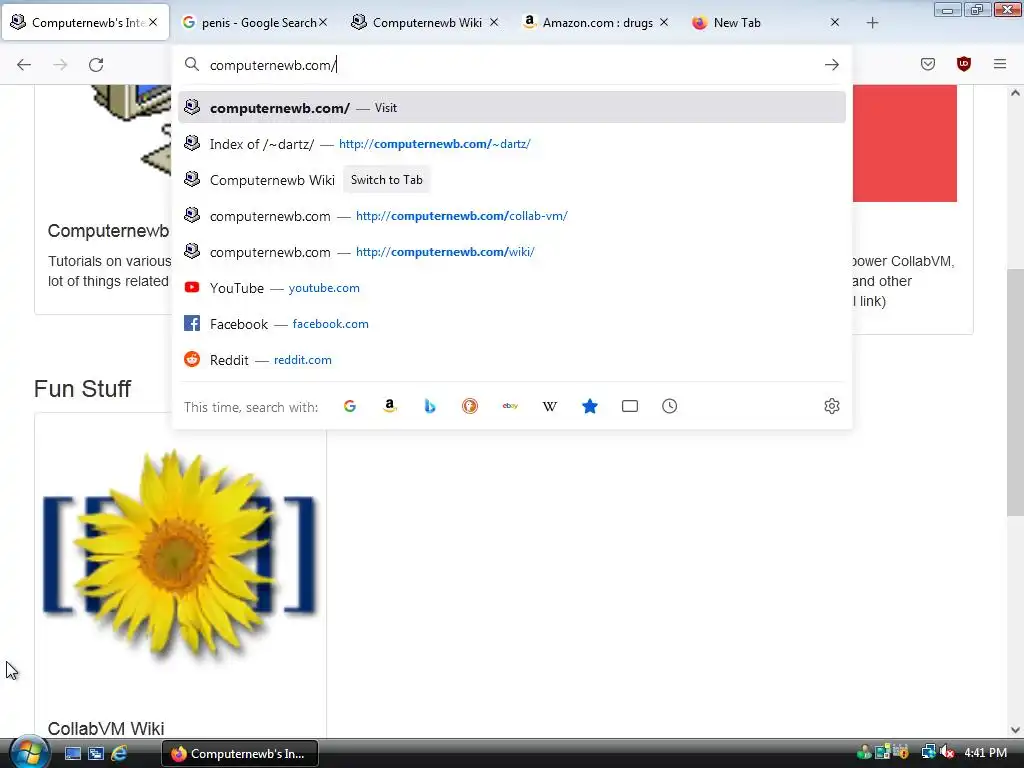1024x768 pixels.
Task: Search this time with Bing
Action: click(430, 406)
